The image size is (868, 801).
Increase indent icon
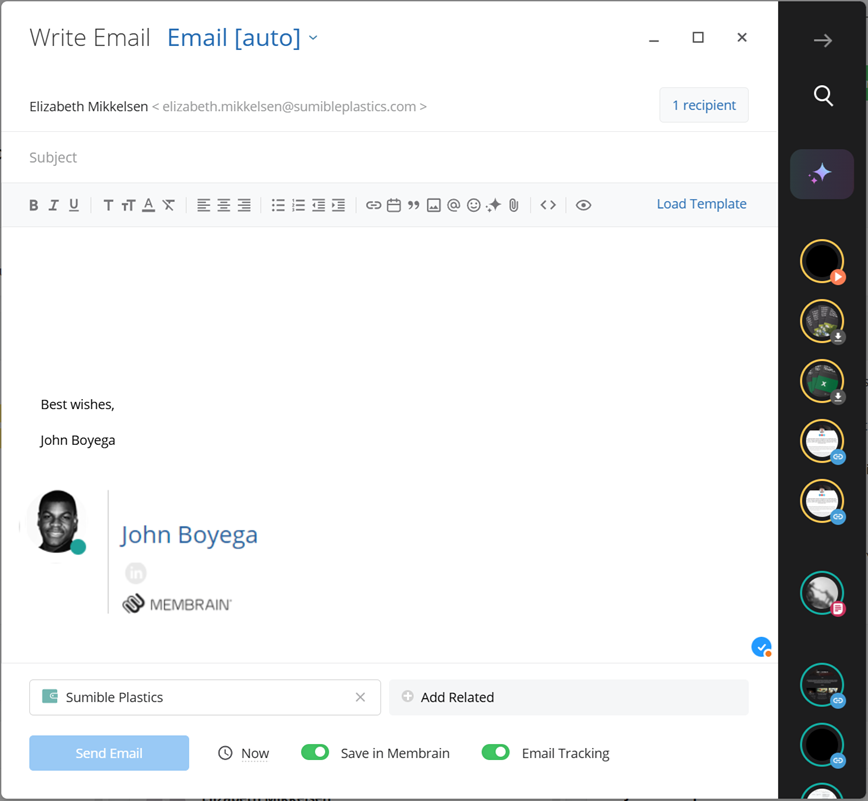tap(339, 205)
